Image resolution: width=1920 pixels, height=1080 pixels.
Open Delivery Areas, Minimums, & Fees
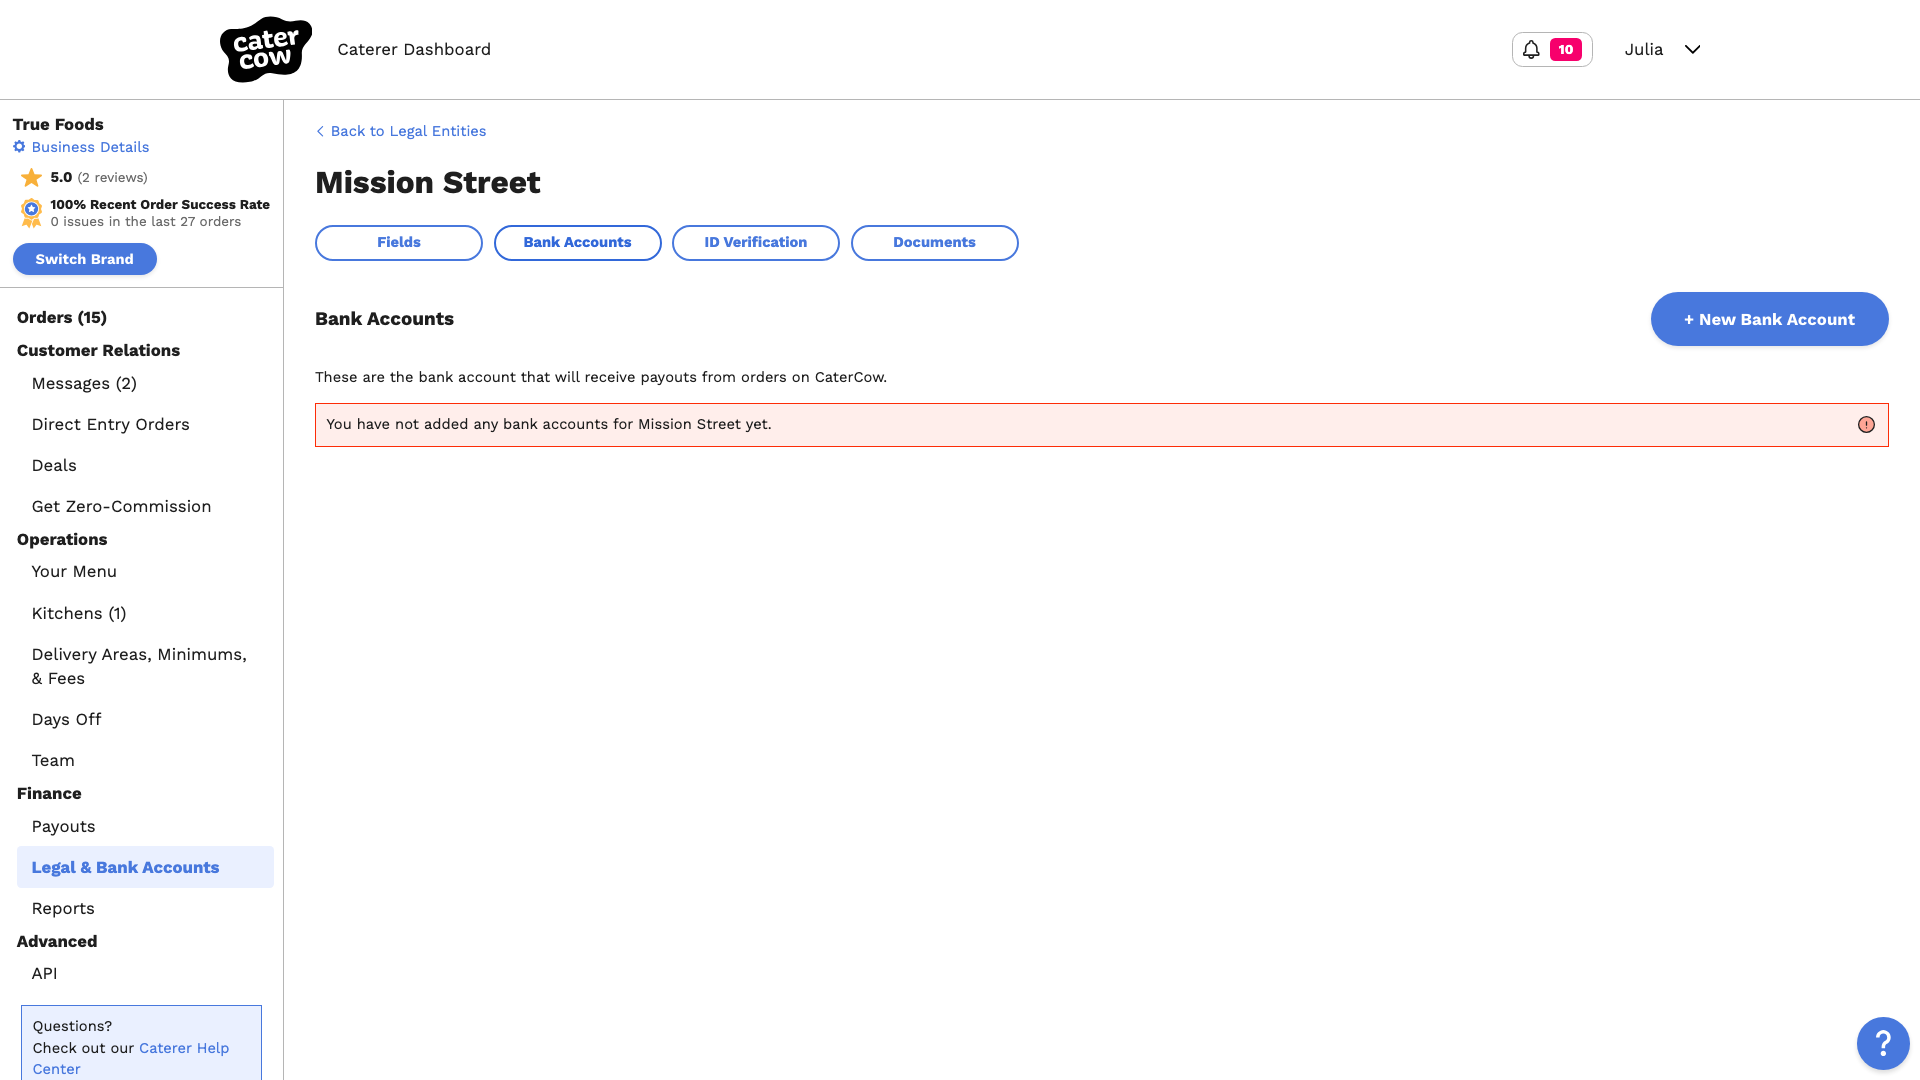[x=139, y=666]
